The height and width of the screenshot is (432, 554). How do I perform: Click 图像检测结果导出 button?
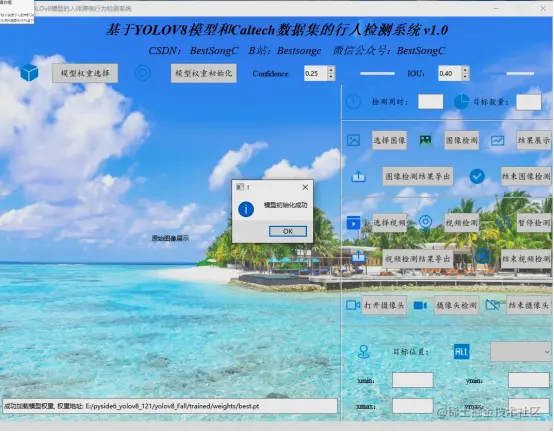418,176
